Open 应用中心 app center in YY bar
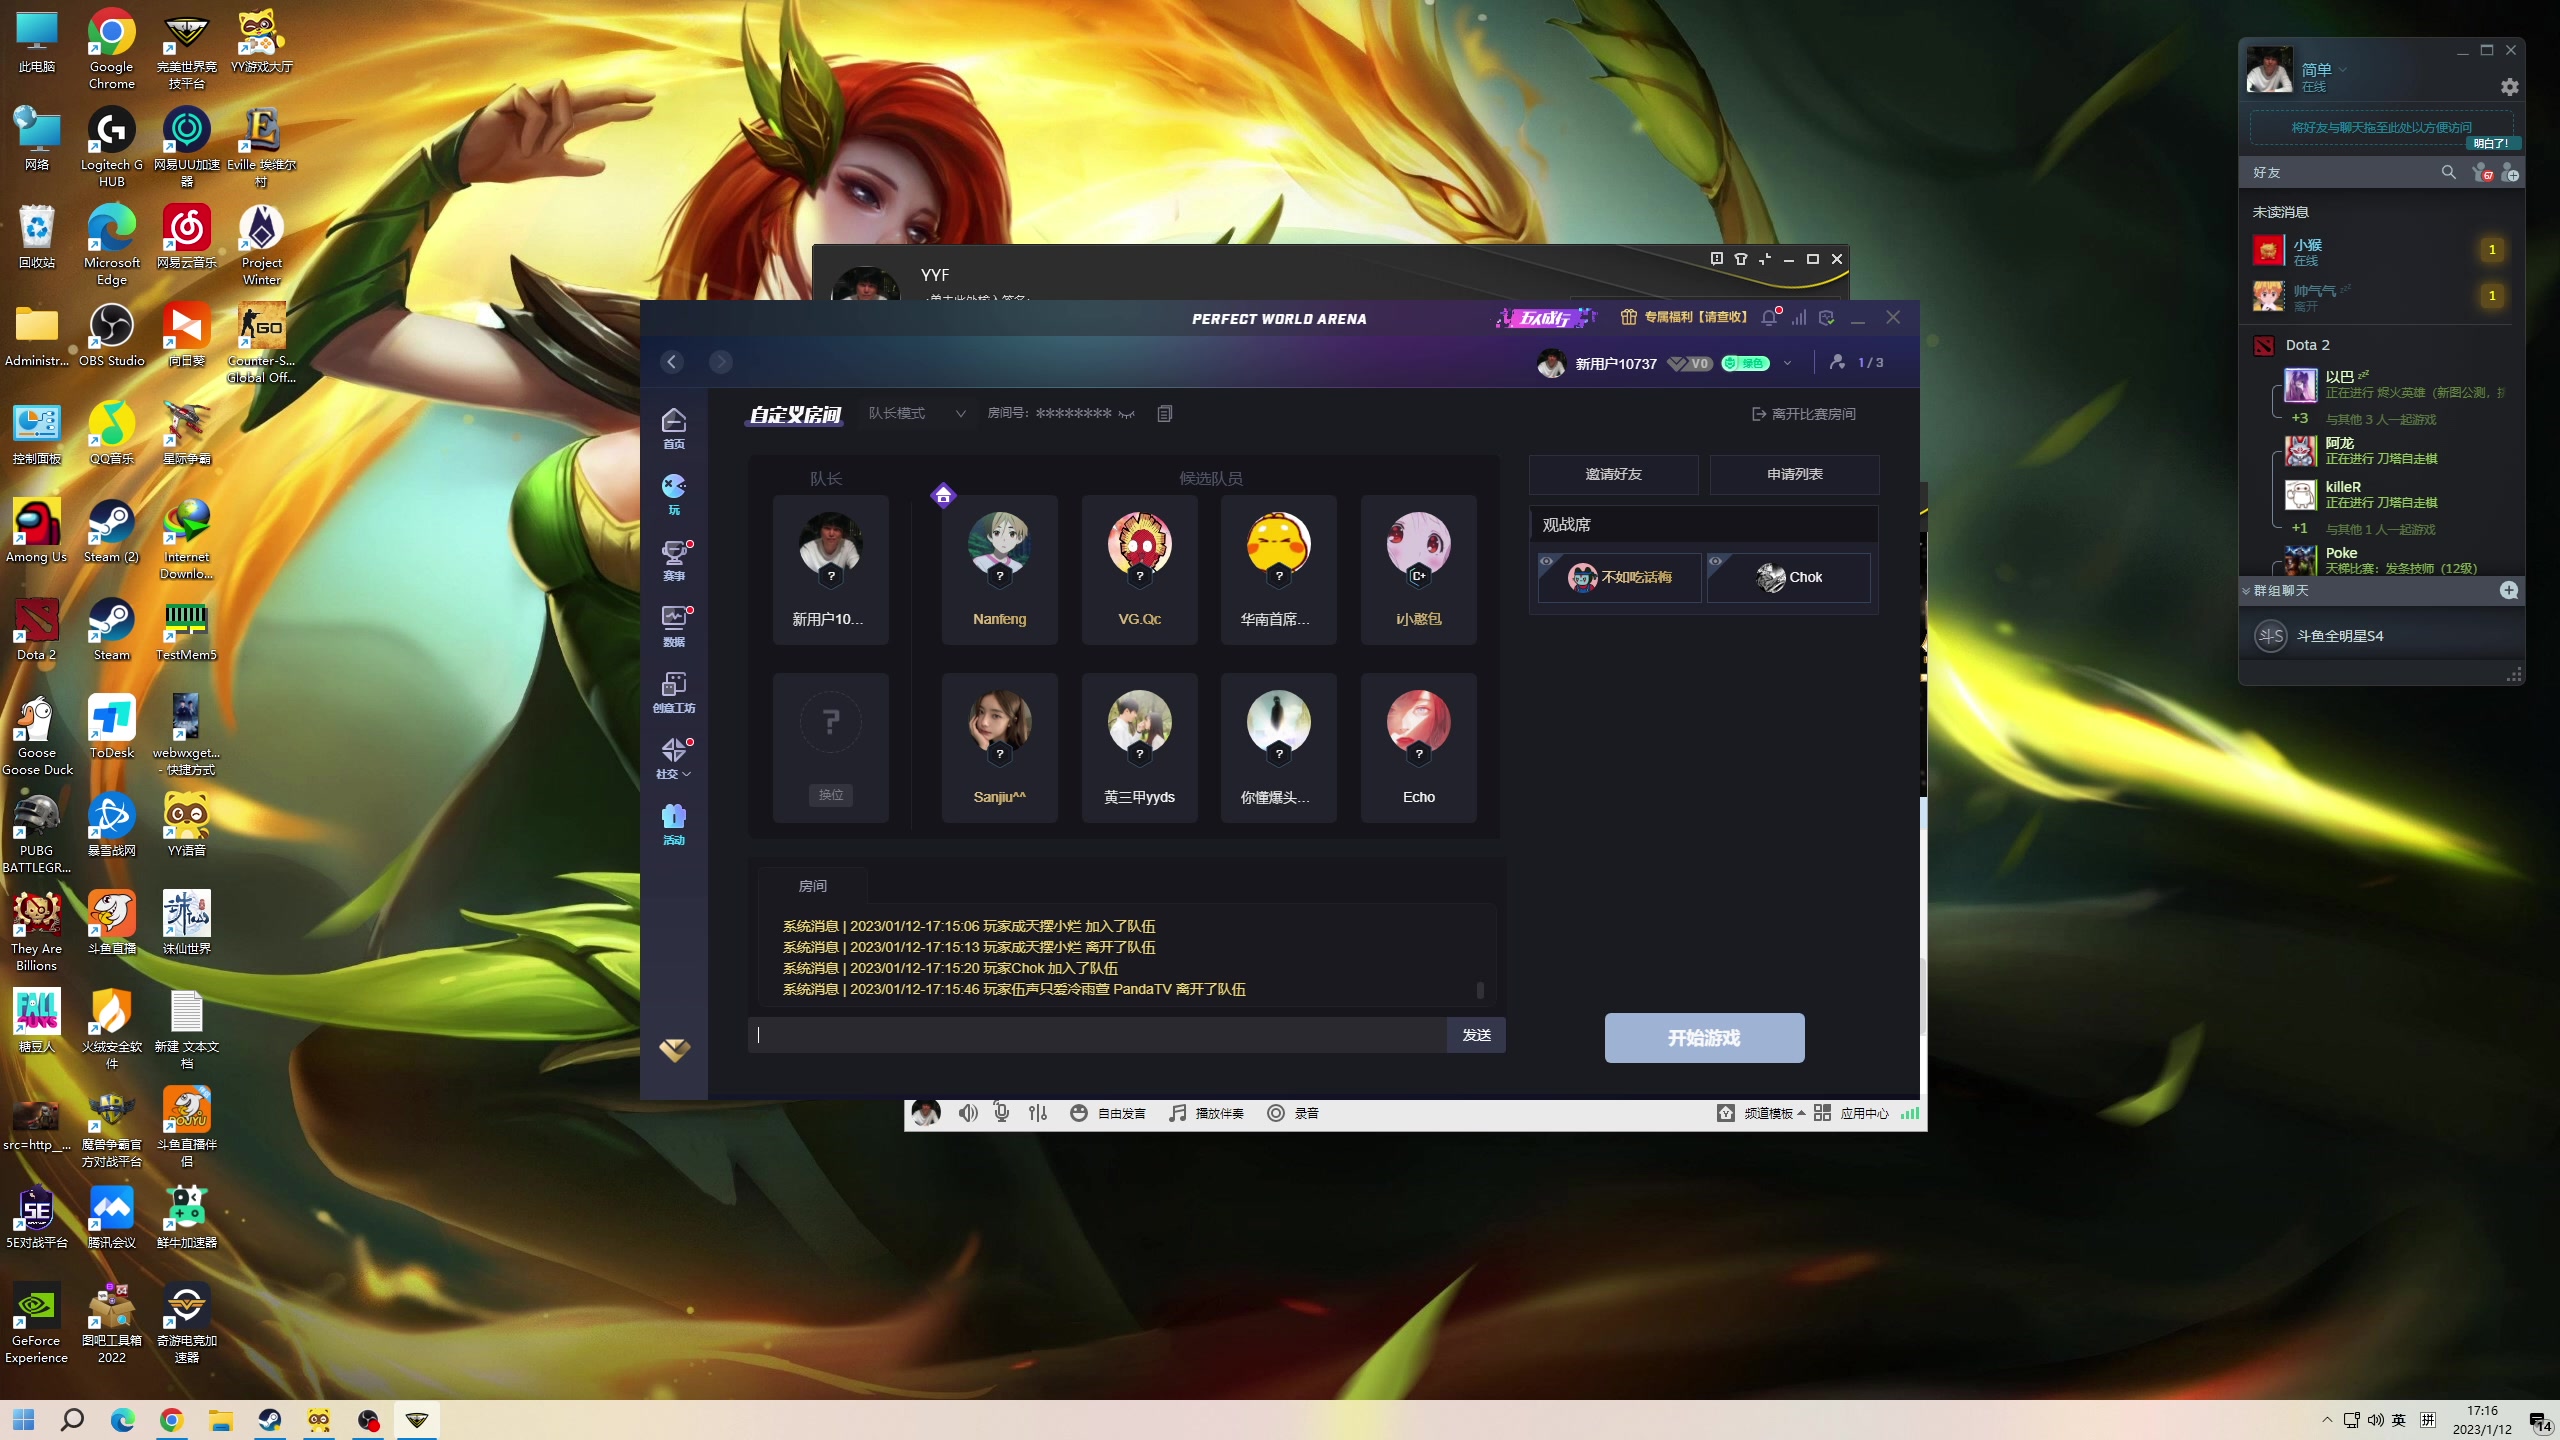The height and width of the screenshot is (1440, 2560). coord(1852,1113)
